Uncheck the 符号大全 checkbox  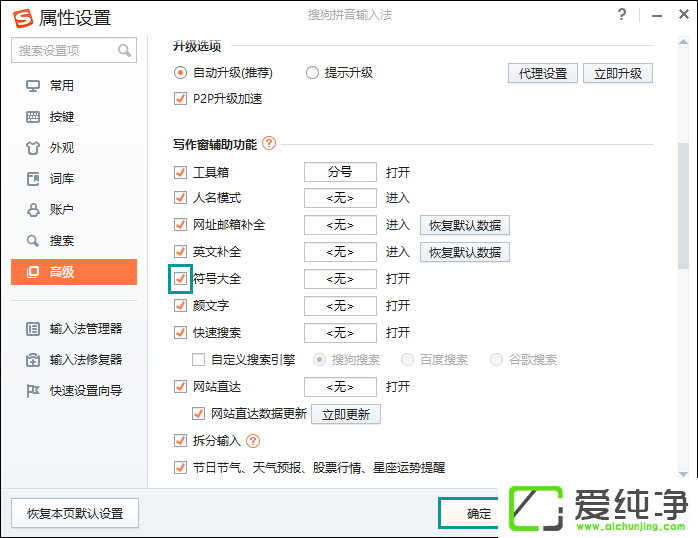[181, 279]
